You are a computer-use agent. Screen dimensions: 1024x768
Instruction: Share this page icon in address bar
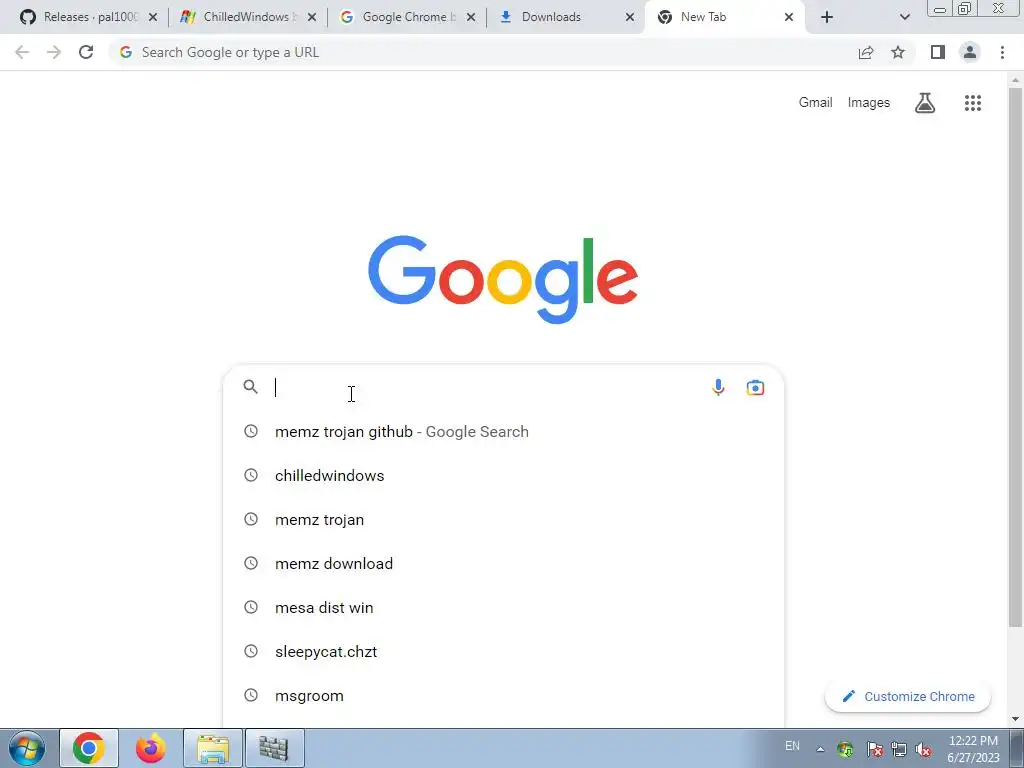click(x=866, y=52)
